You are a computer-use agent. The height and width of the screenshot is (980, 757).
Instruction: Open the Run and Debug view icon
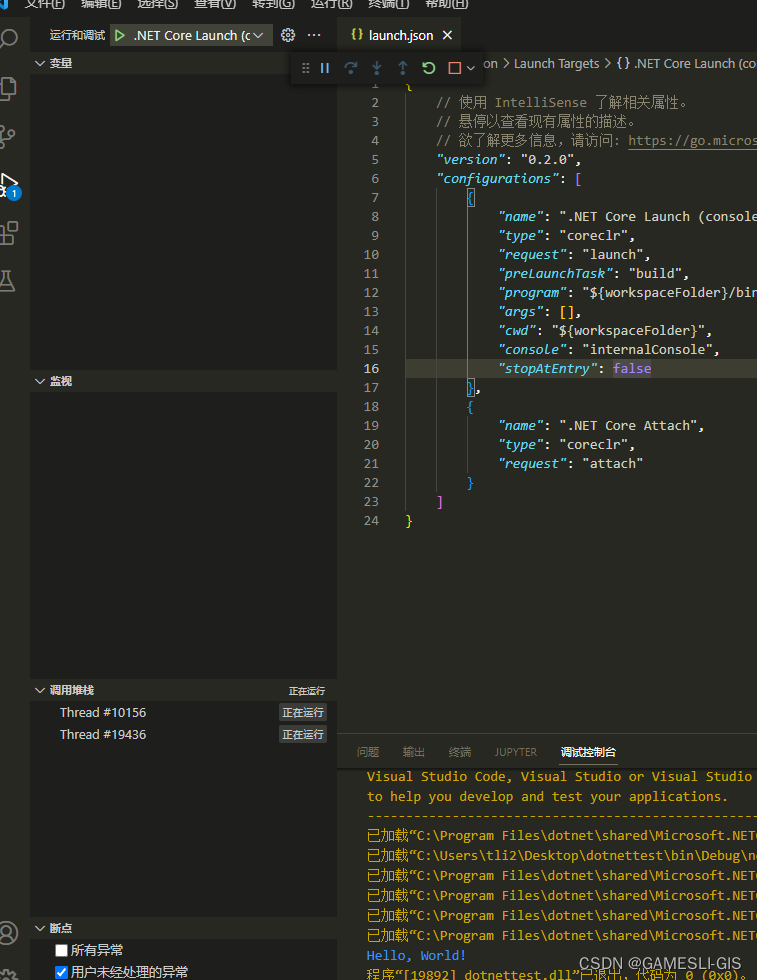tap(9, 186)
